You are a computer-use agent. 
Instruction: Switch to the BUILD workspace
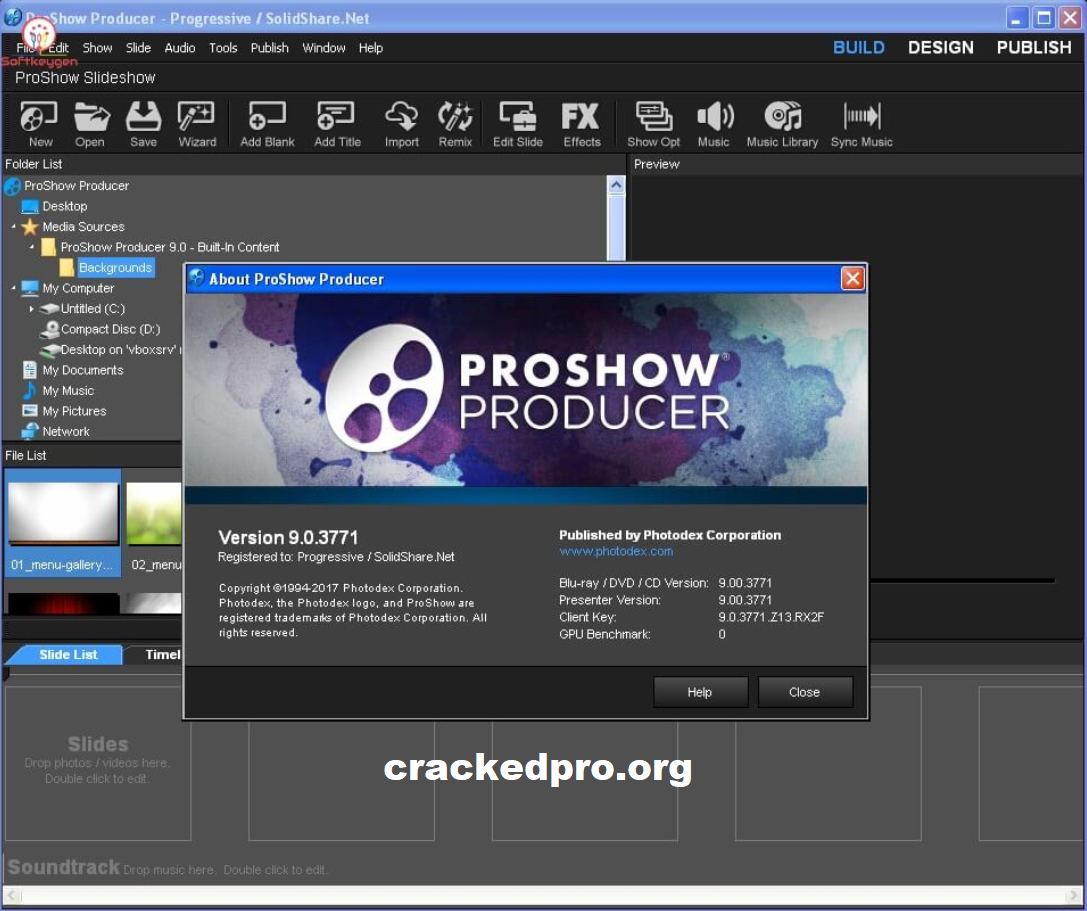pos(858,47)
